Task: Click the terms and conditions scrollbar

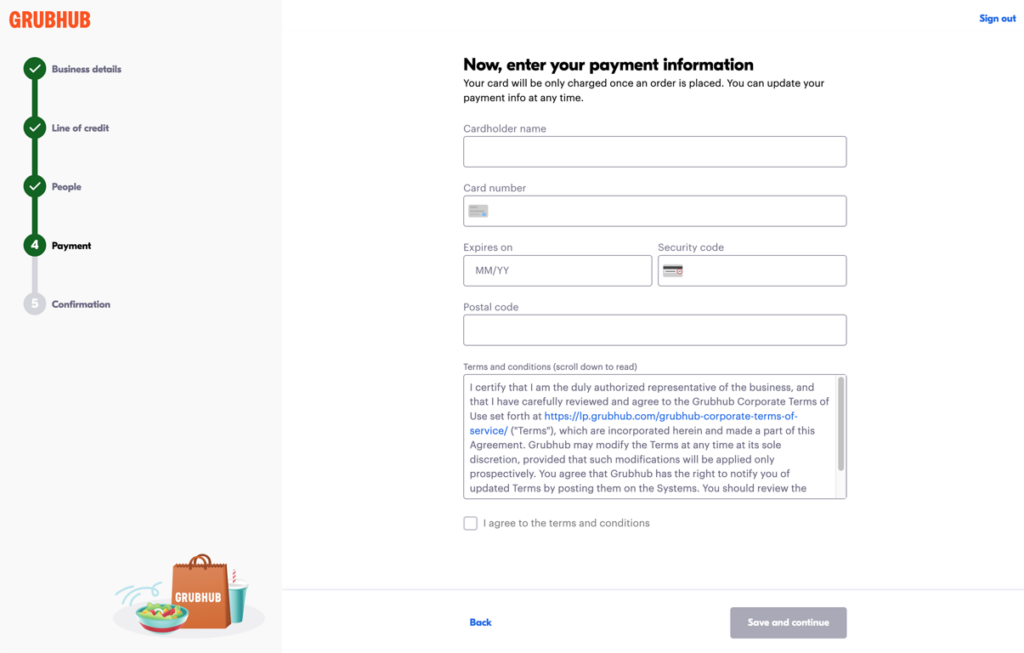Action: coord(841,424)
